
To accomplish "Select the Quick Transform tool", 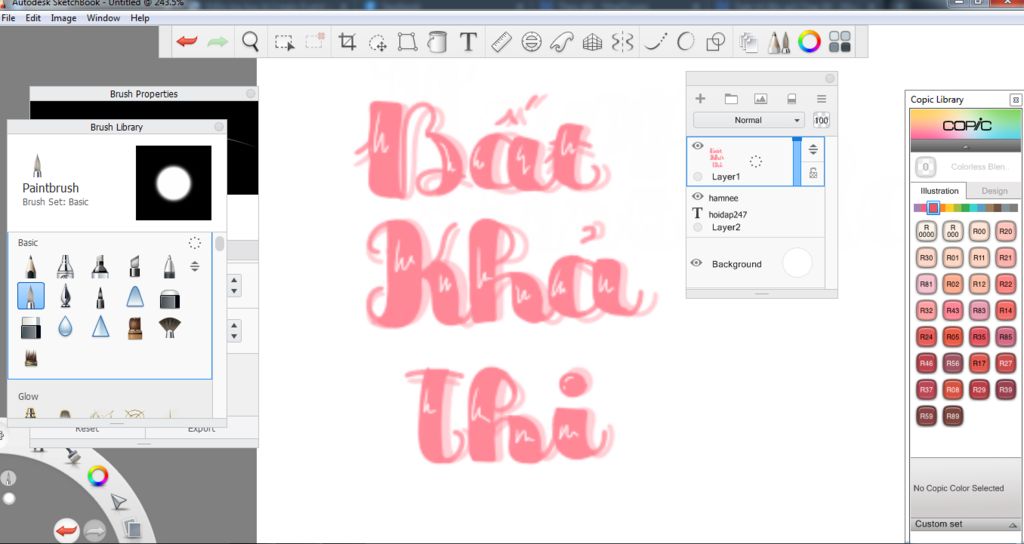I will (x=377, y=42).
